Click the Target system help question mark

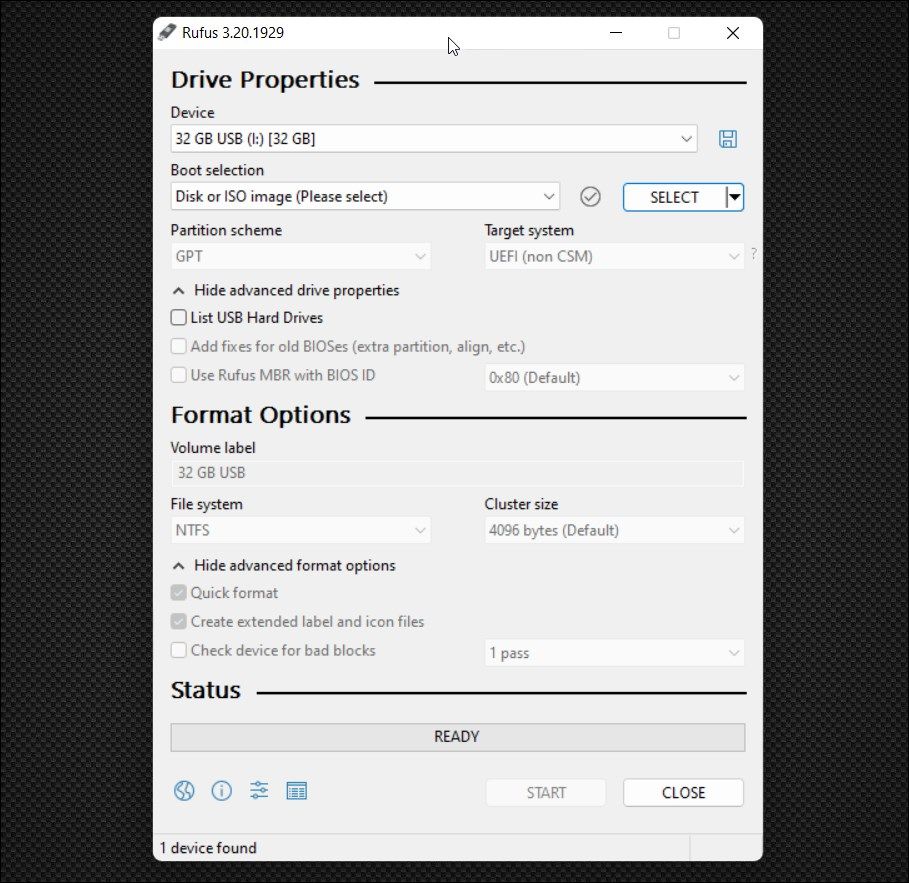[x=754, y=253]
